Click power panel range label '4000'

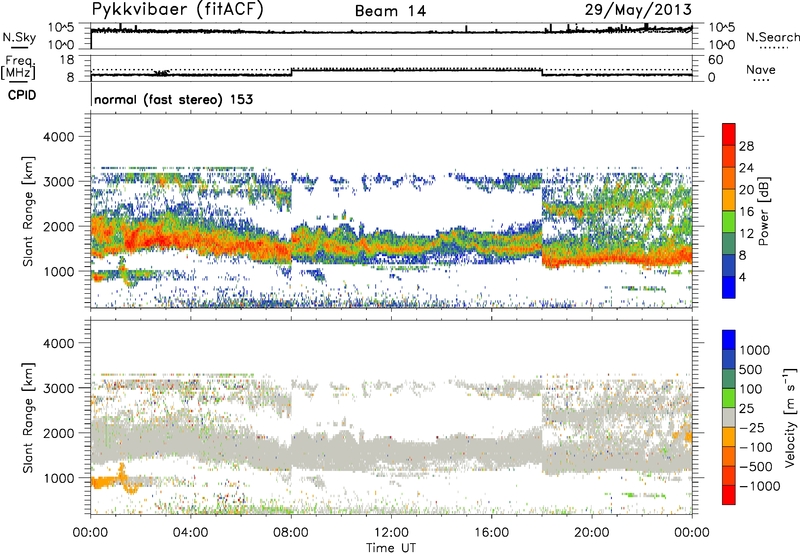click(x=58, y=137)
